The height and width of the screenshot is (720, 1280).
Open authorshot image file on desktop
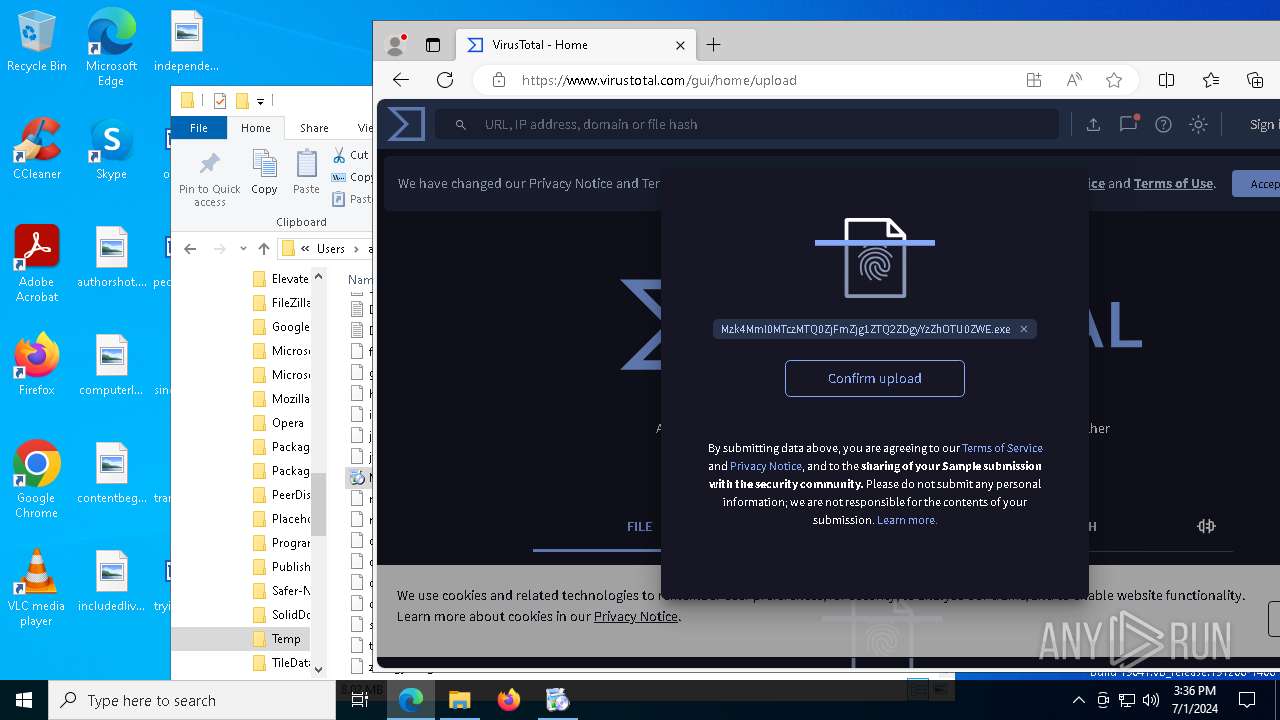coord(111,257)
